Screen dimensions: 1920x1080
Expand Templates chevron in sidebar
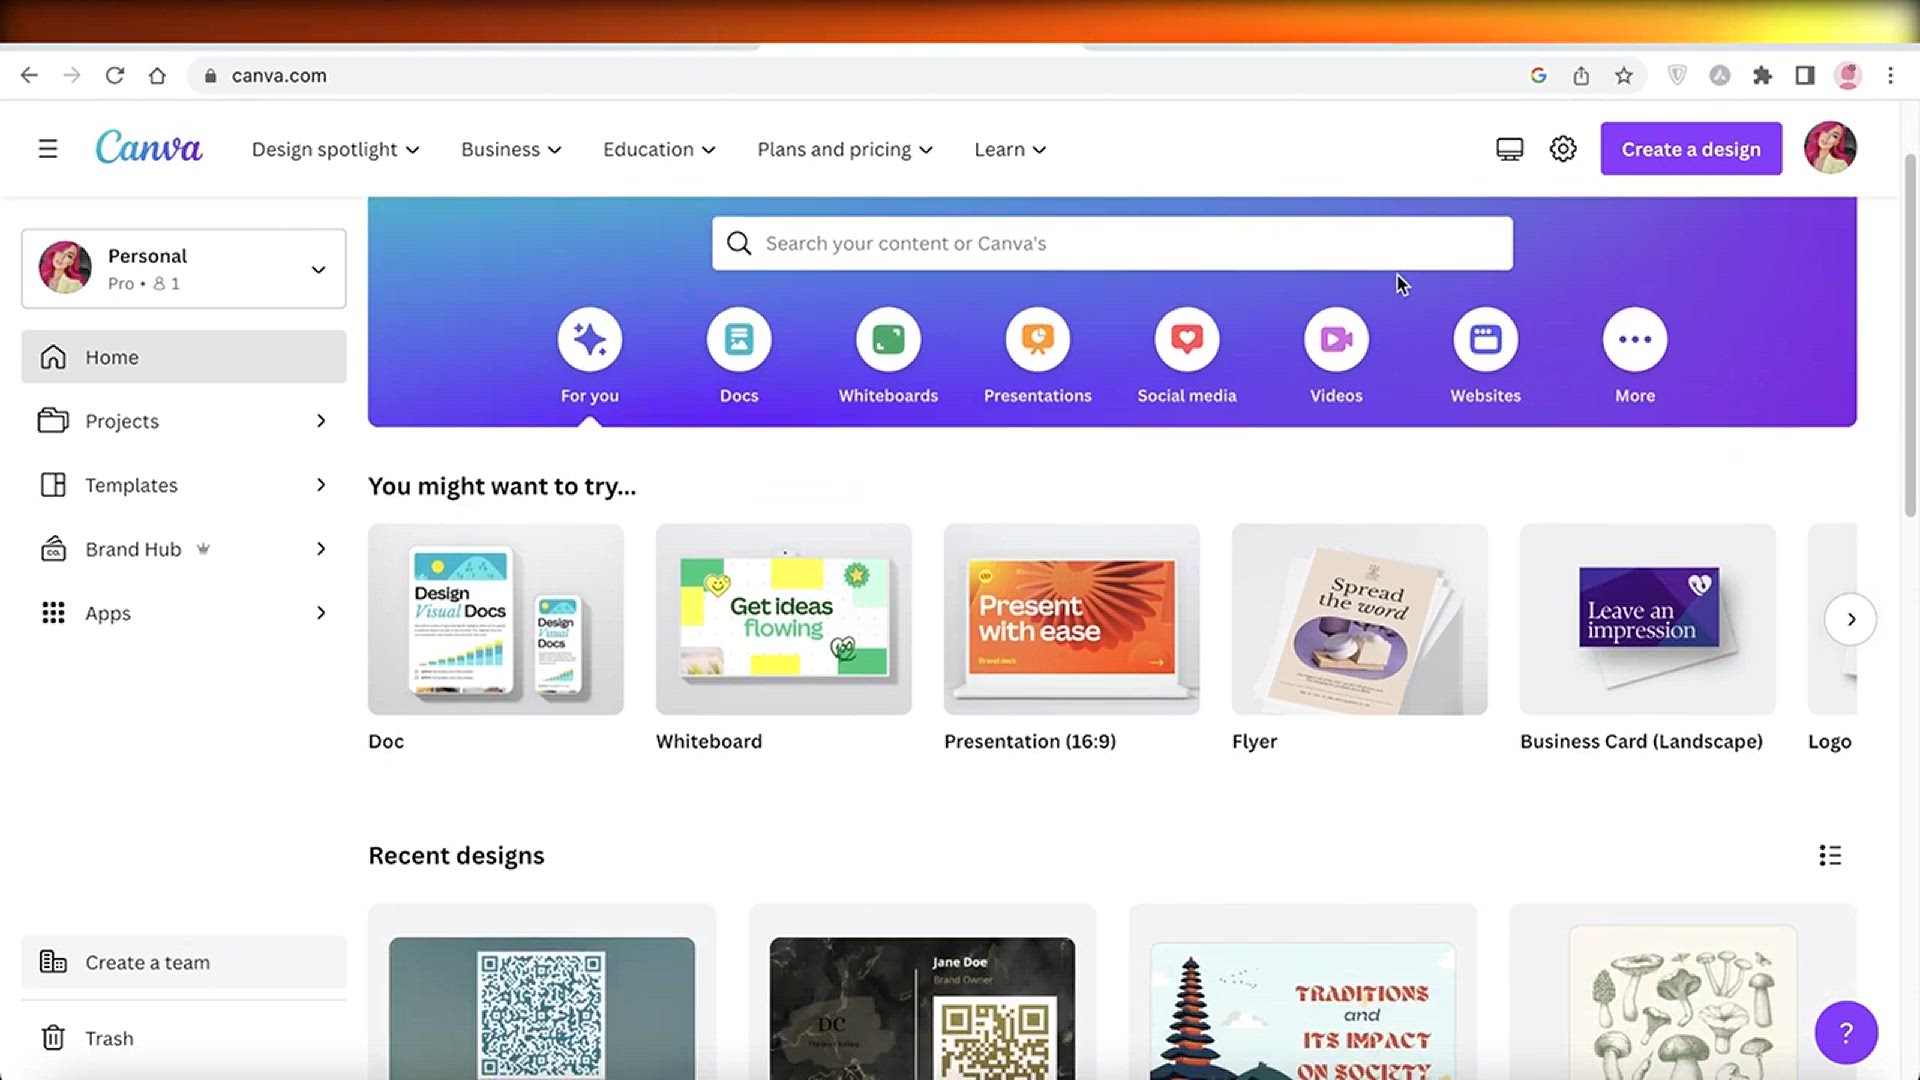[x=321, y=485]
